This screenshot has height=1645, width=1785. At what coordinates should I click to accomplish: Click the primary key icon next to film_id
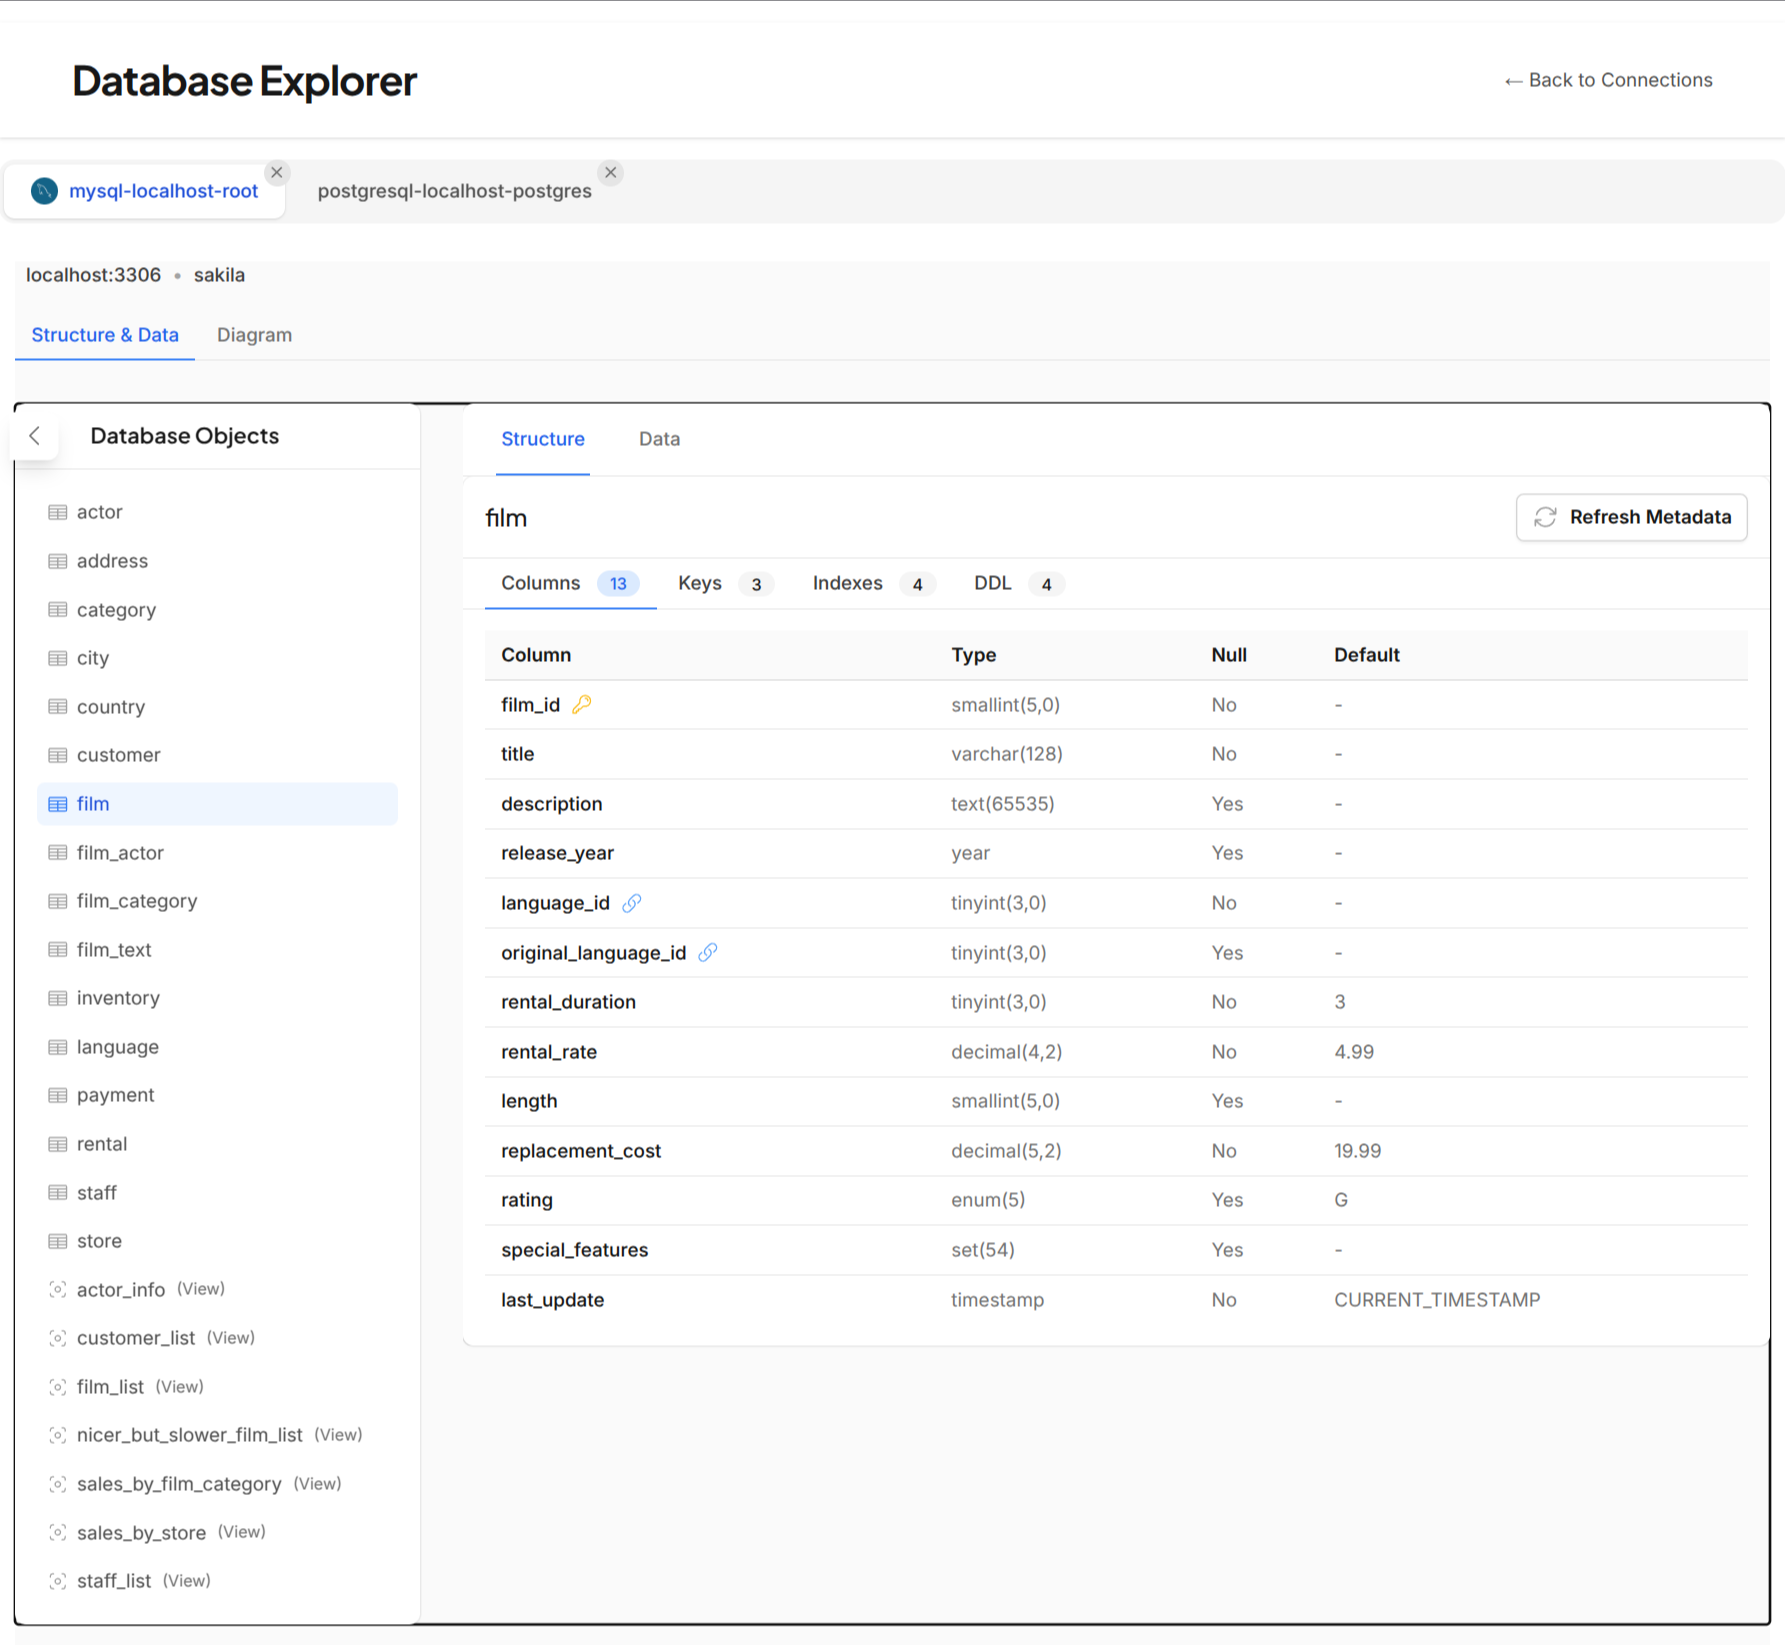pyautogui.click(x=582, y=704)
